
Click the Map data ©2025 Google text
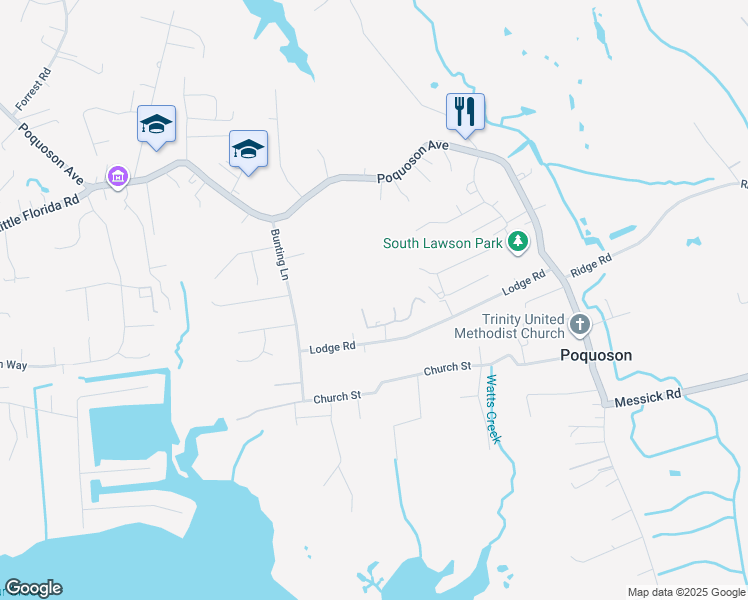(x=686, y=593)
